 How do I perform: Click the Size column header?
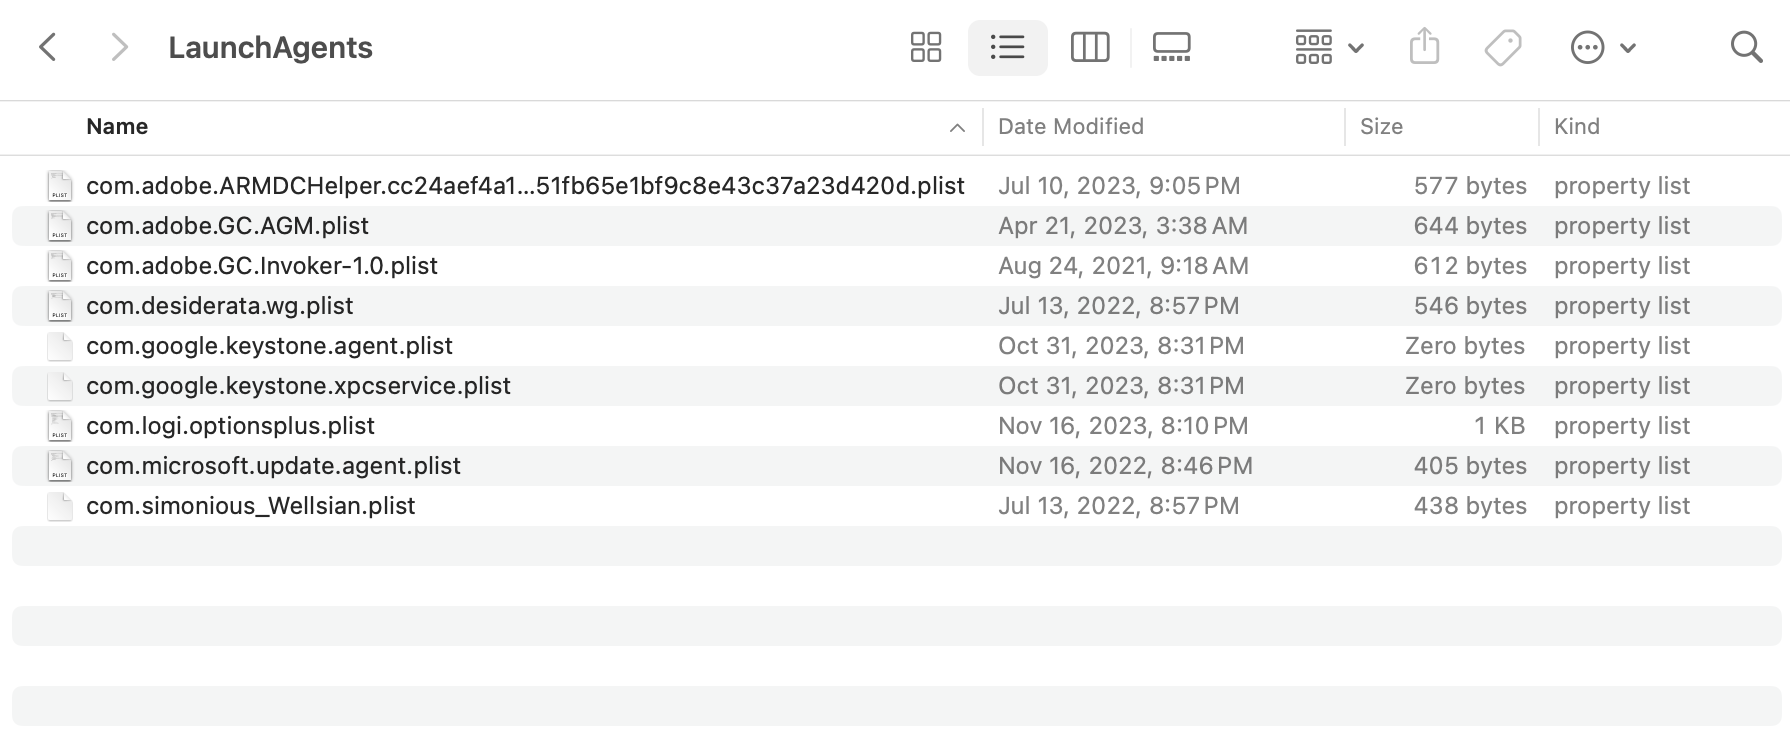1381,127
